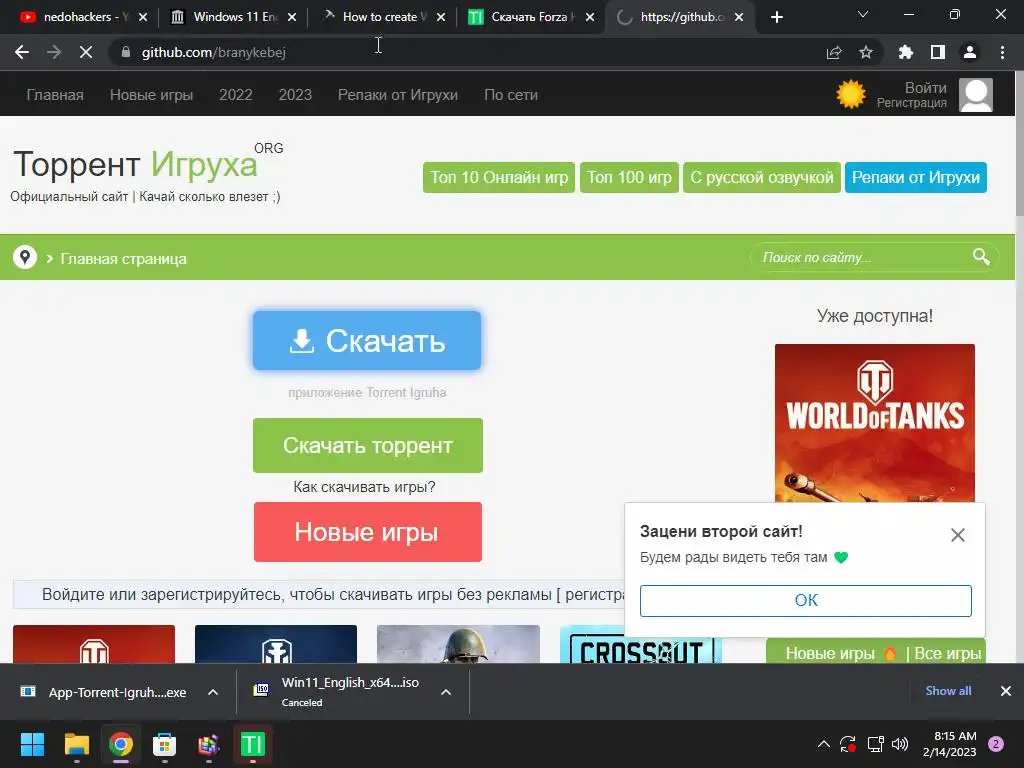Click the Регистрация link
Screen dimensions: 1024x768
[912, 103]
